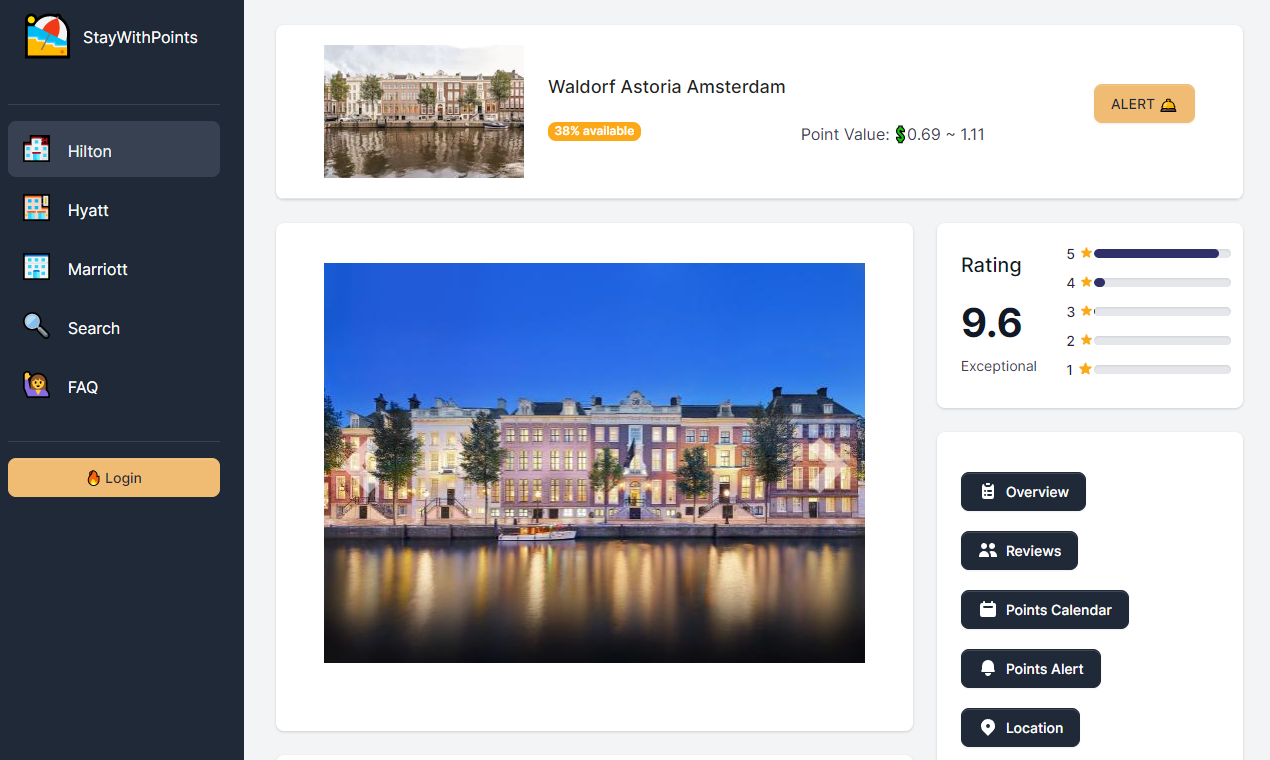Click the Hilton hotel building icon
The image size is (1270, 760).
pyautogui.click(x=37, y=150)
